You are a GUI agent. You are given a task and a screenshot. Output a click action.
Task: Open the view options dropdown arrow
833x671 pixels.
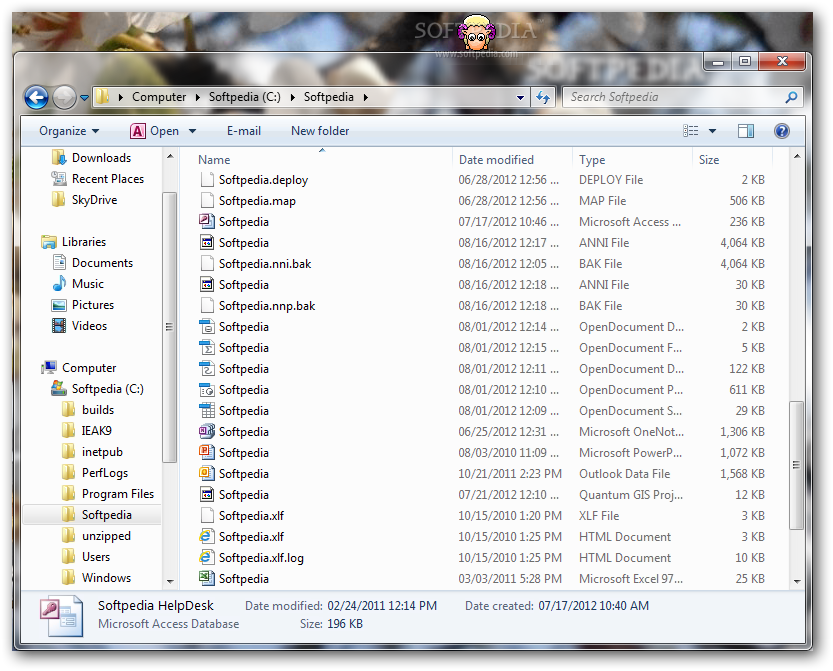pyautogui.click(x=712, y=131)
